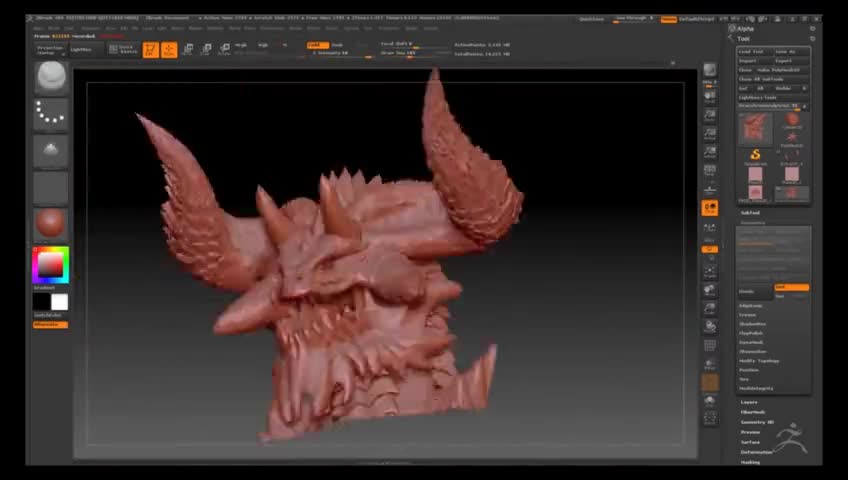Click the Import button in Tool palette
This screenshot has width=848, height=480.
point(755,61)
